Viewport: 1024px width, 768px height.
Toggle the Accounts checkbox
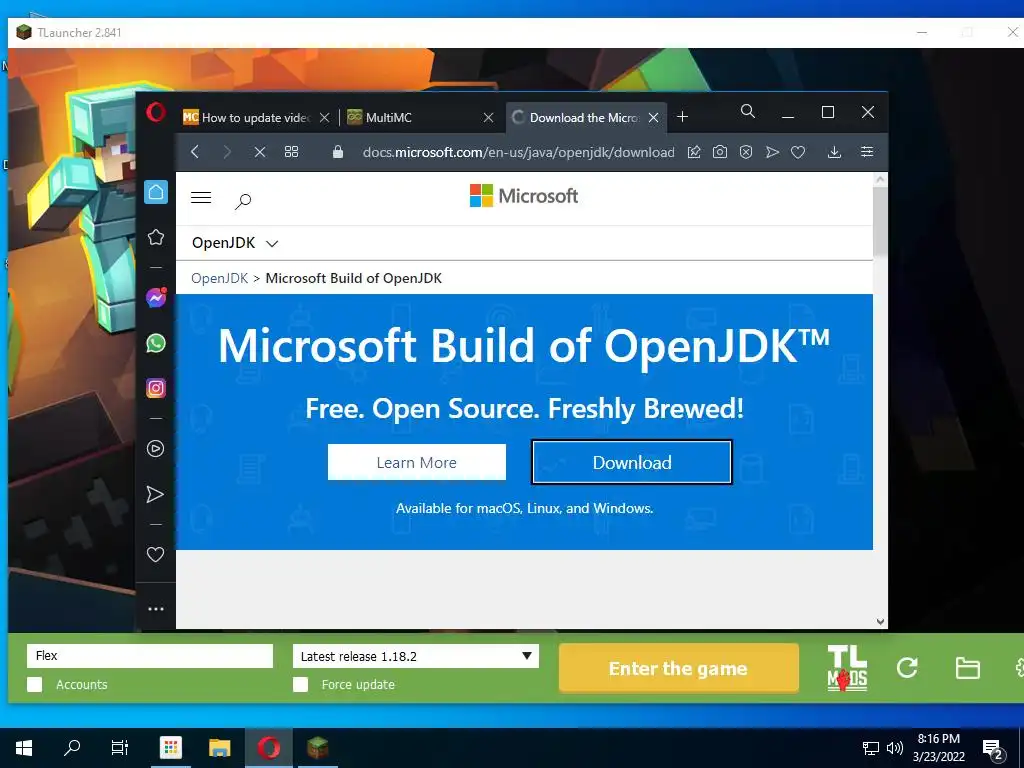35,684
